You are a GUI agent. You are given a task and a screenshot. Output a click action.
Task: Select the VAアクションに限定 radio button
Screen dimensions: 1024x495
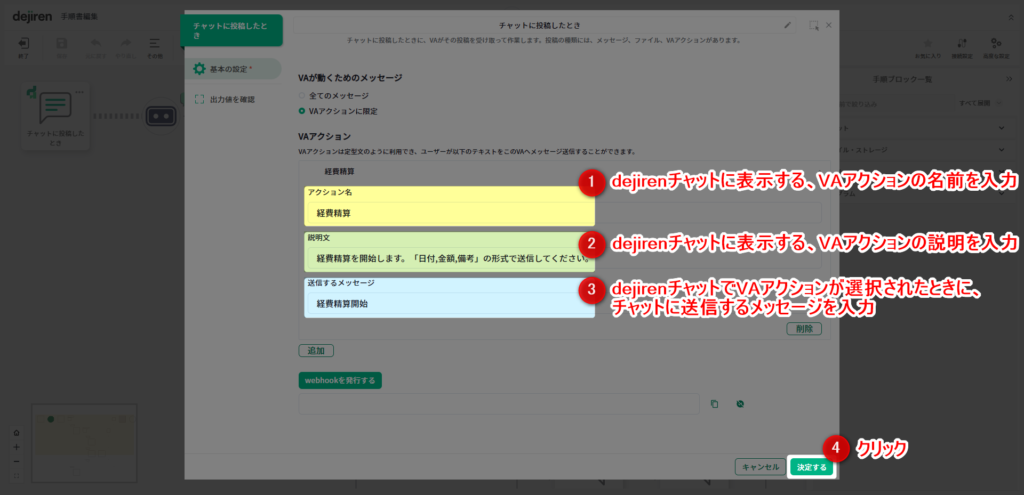point(302,111)
